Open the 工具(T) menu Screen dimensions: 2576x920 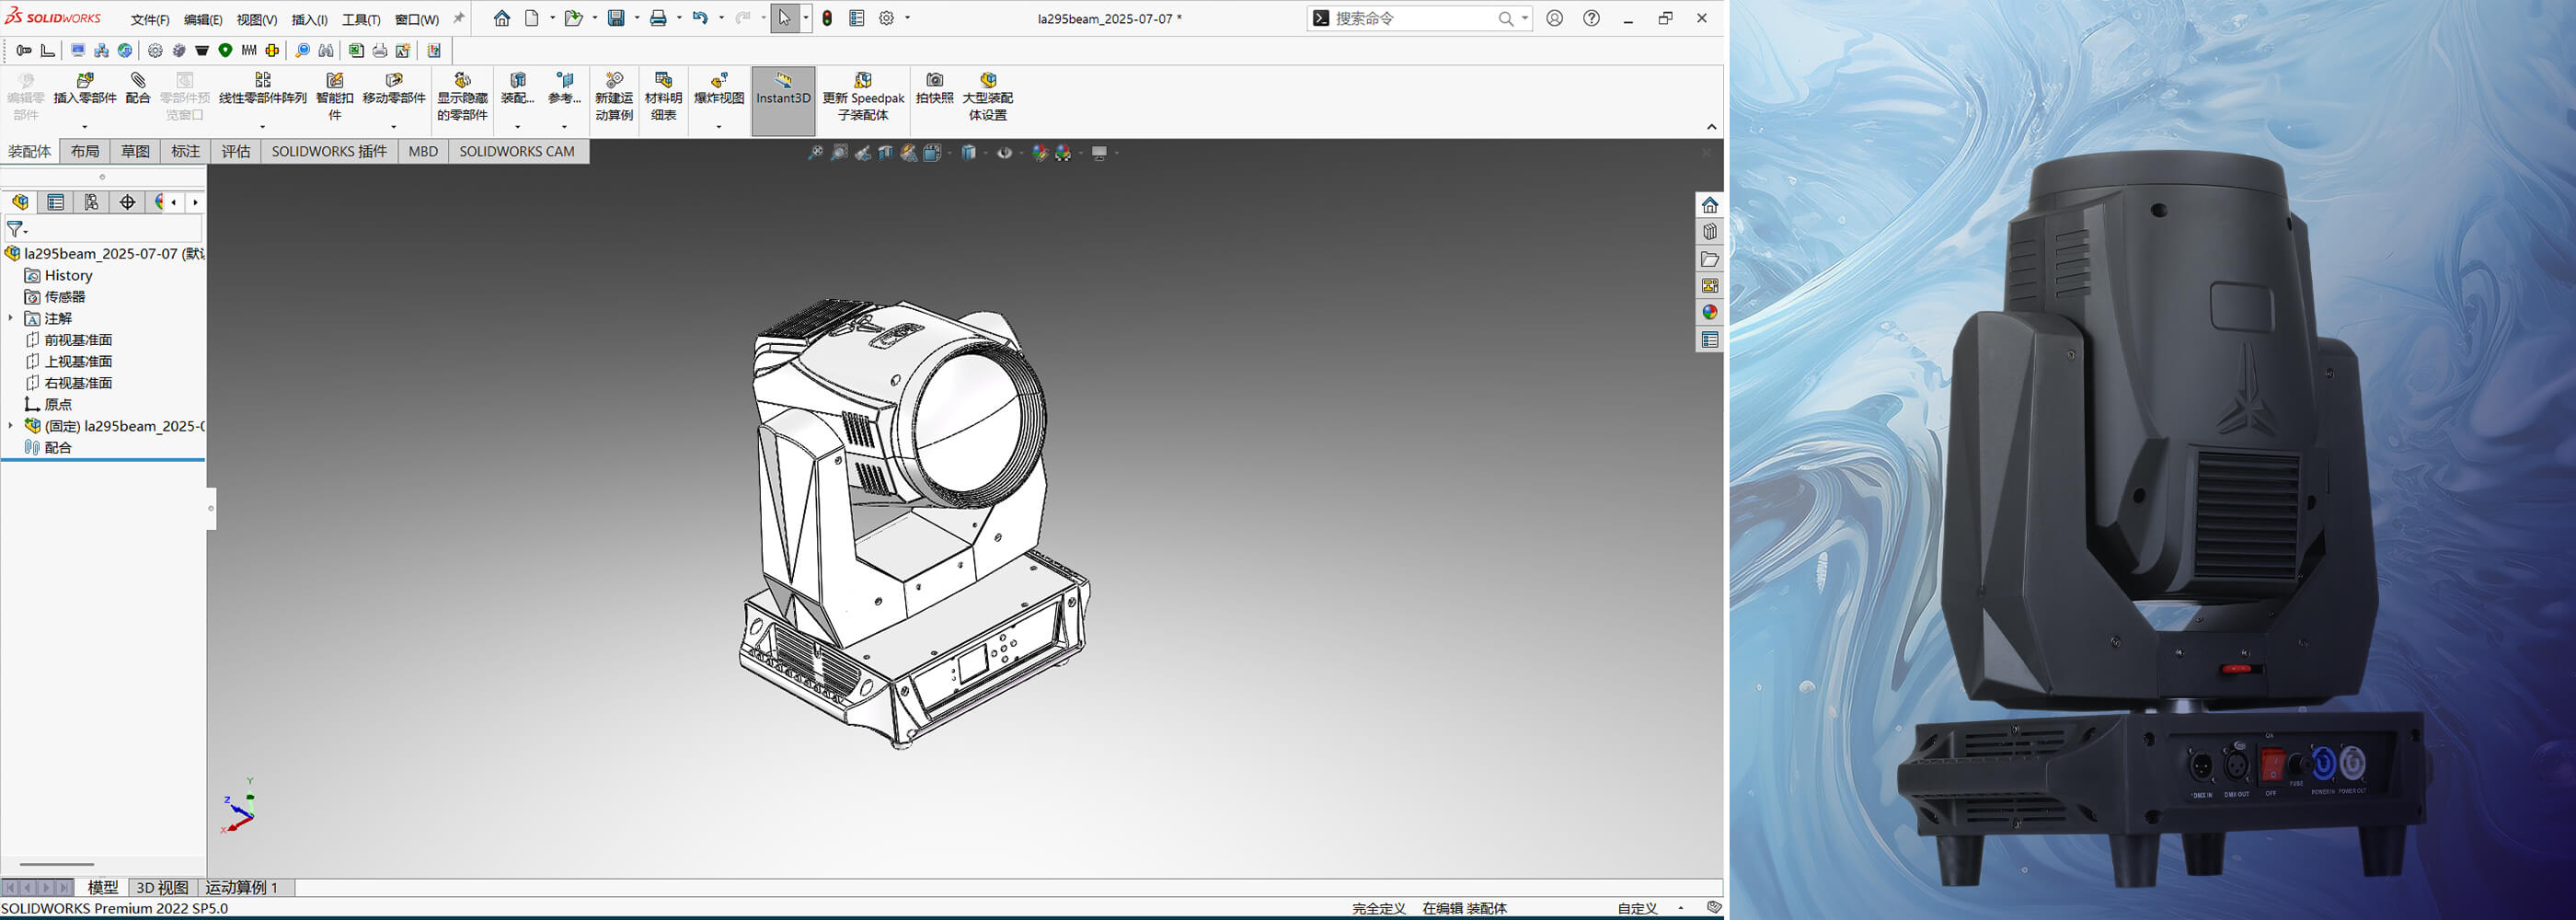pyautogui.click(x=361, y=19)
